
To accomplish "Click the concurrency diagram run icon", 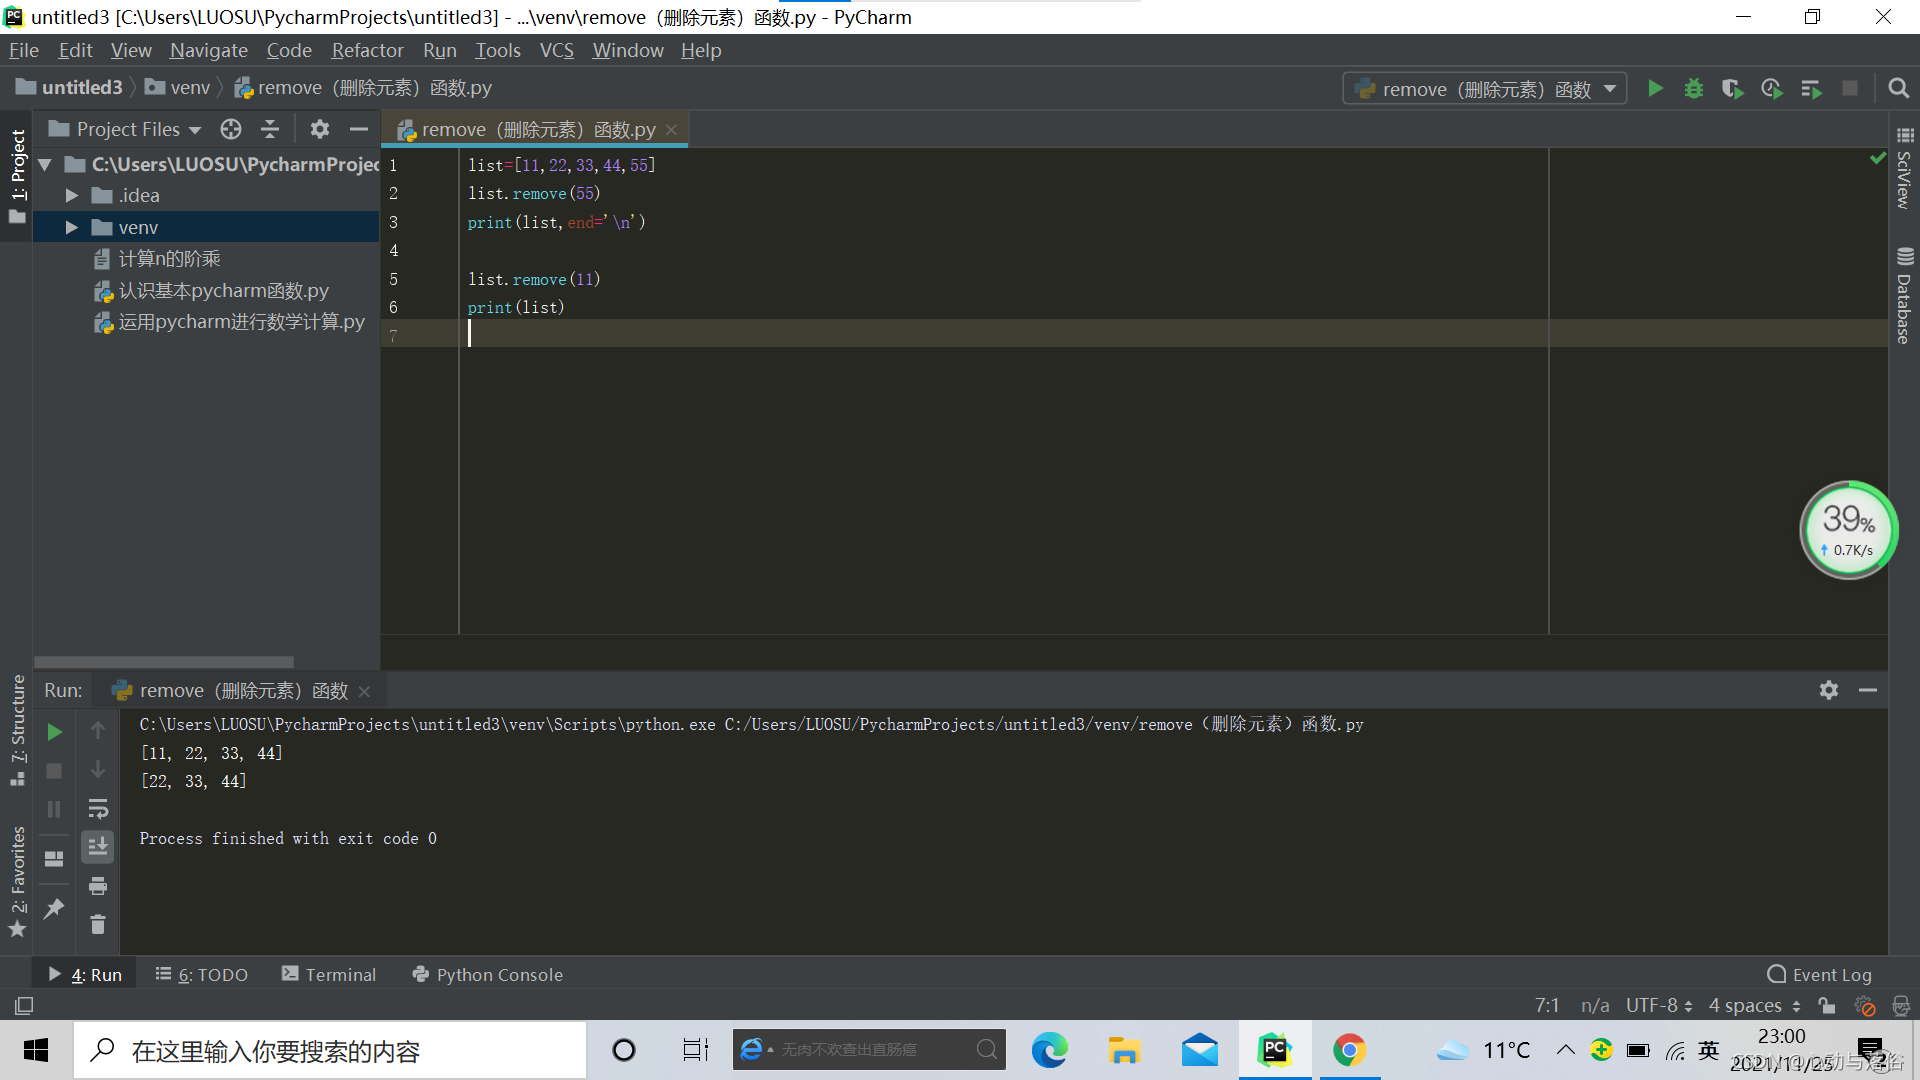I will pos(1811,89).
